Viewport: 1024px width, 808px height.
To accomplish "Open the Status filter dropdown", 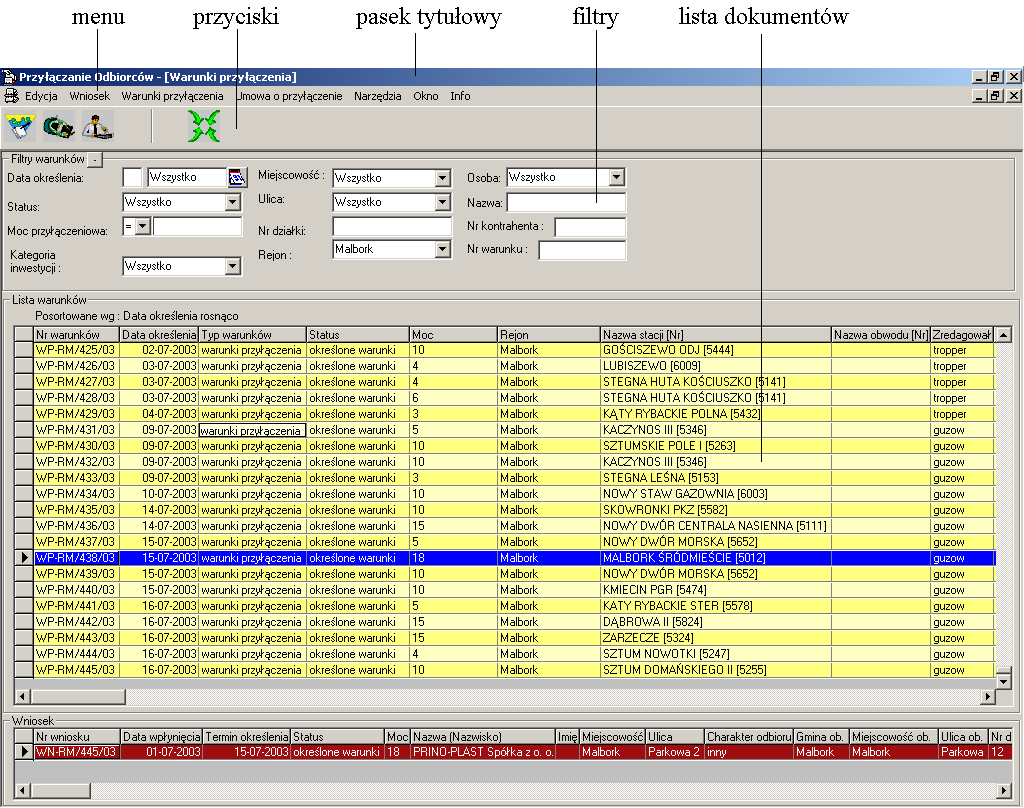I will [x=233, y=202].
